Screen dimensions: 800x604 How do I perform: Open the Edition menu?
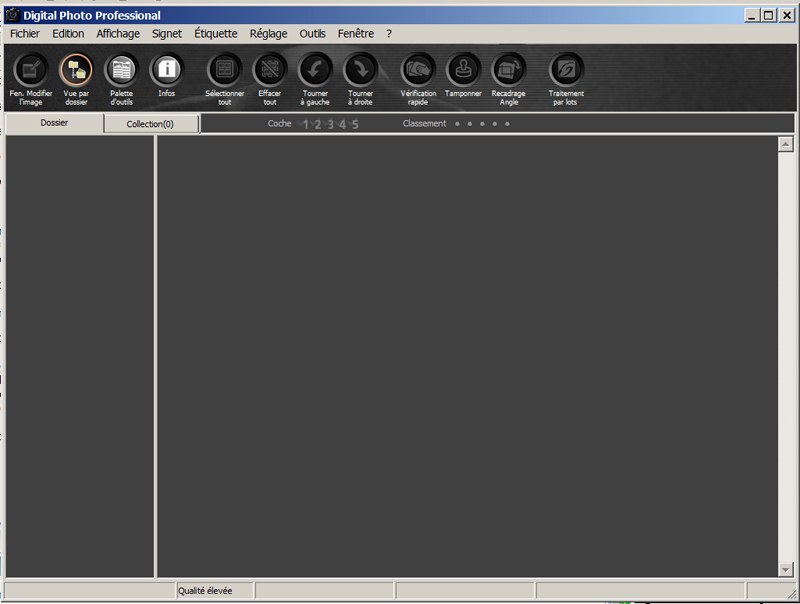pyautogui.click(x=68, y=34)
